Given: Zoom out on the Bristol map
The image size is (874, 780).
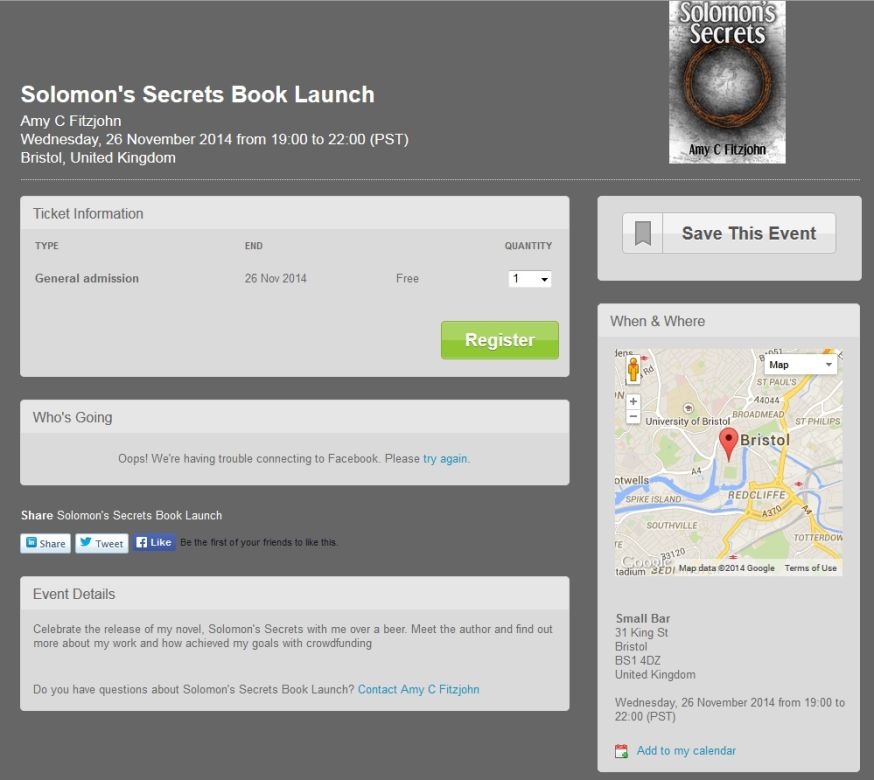Looking at the screenshot, I should coord(633,416).
